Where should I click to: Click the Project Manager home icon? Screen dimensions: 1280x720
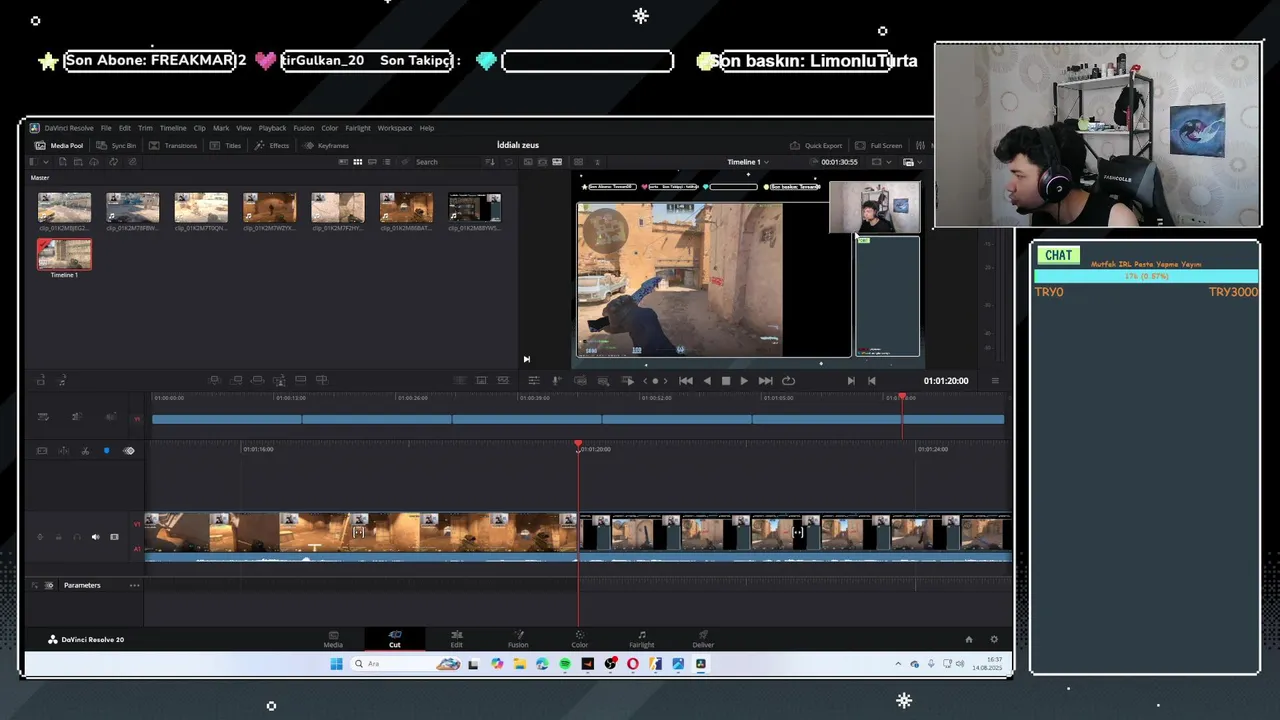[x=968, y=639]
